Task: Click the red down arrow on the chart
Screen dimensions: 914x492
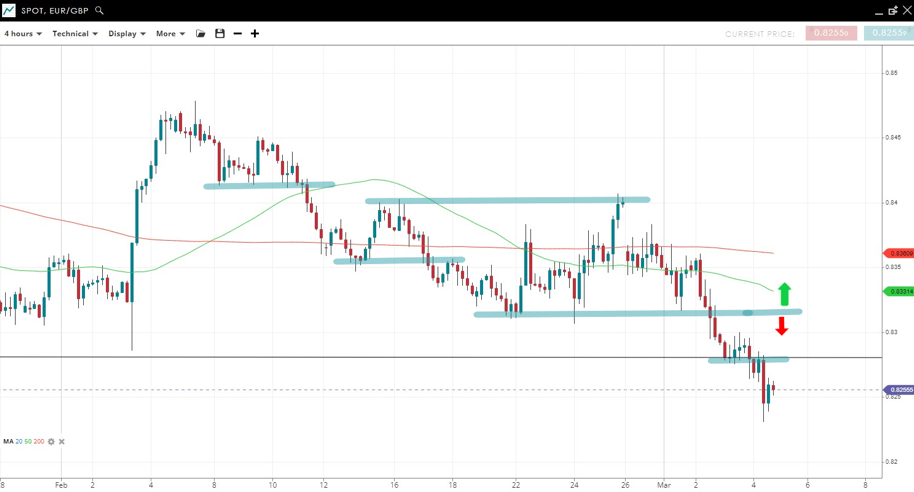Action: [782, 326]
